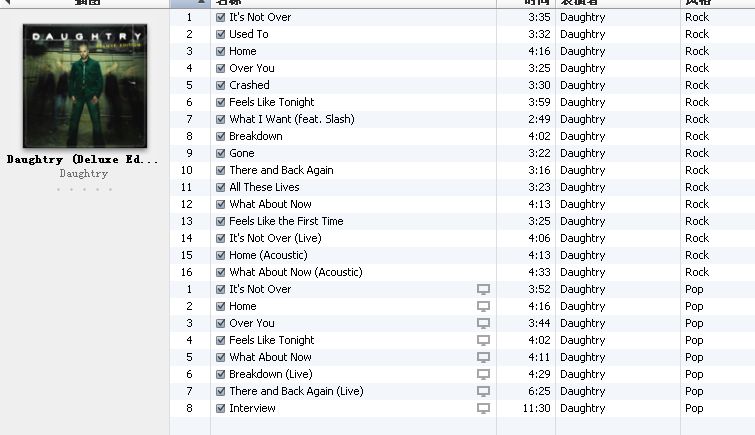Click the Daughtry album cover artwork
This screenshot has height=435, width=755.
point(85,86)
